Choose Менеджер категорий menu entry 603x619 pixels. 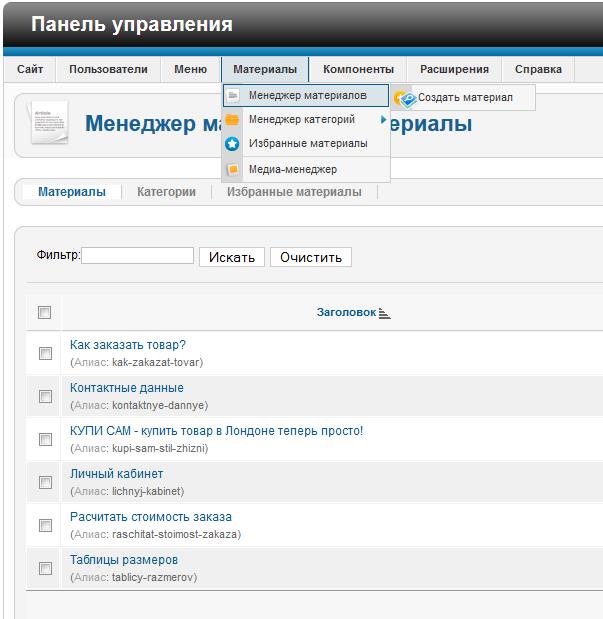tap(306, 119)
